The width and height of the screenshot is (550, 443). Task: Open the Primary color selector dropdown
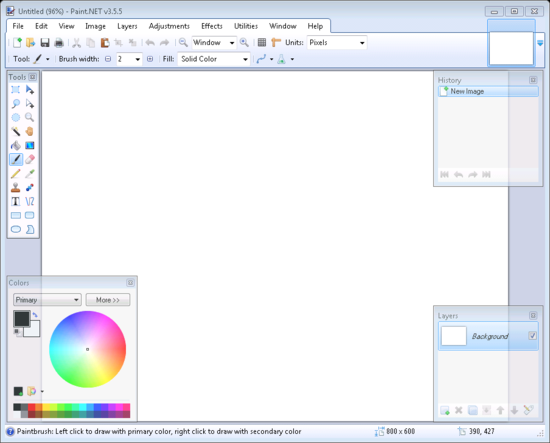point(47,300)
